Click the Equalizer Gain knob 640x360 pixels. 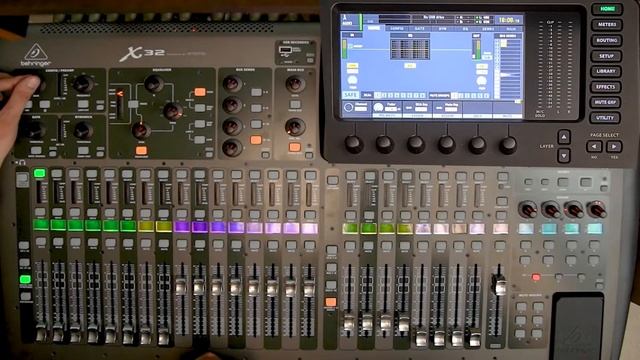141,130
